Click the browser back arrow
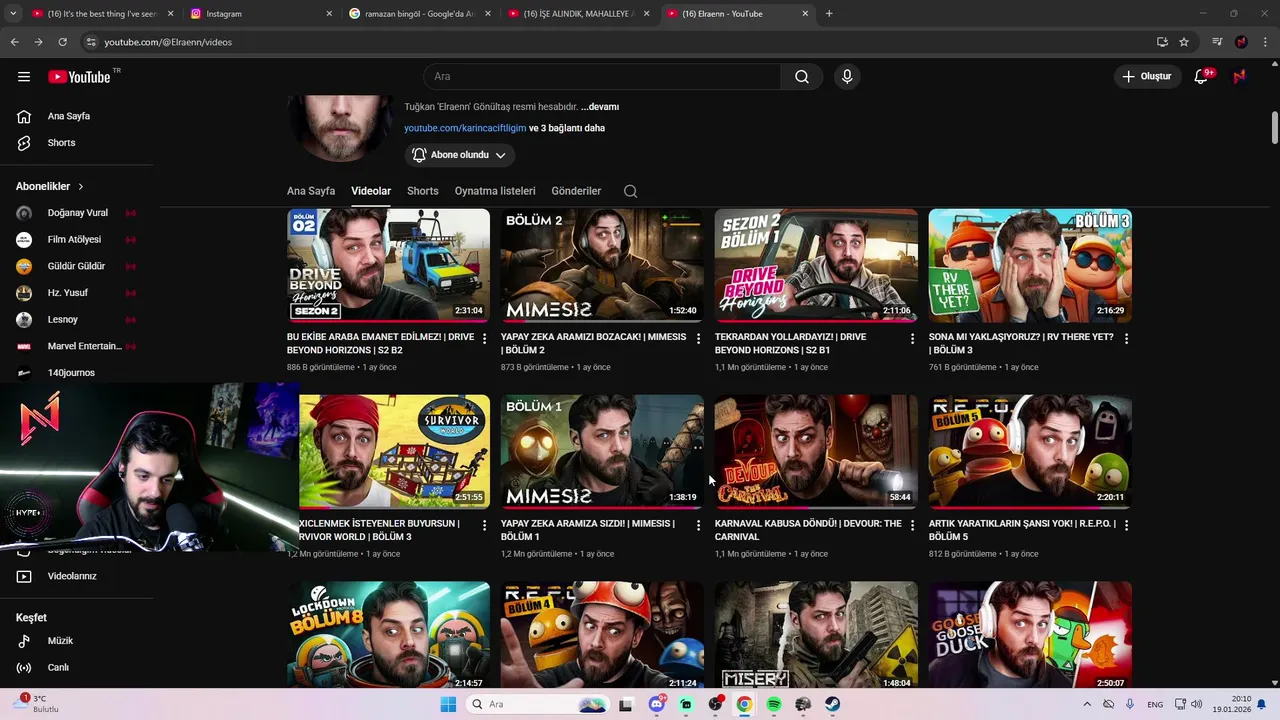This screenshot has width=1280, height=720. [14, 42]
